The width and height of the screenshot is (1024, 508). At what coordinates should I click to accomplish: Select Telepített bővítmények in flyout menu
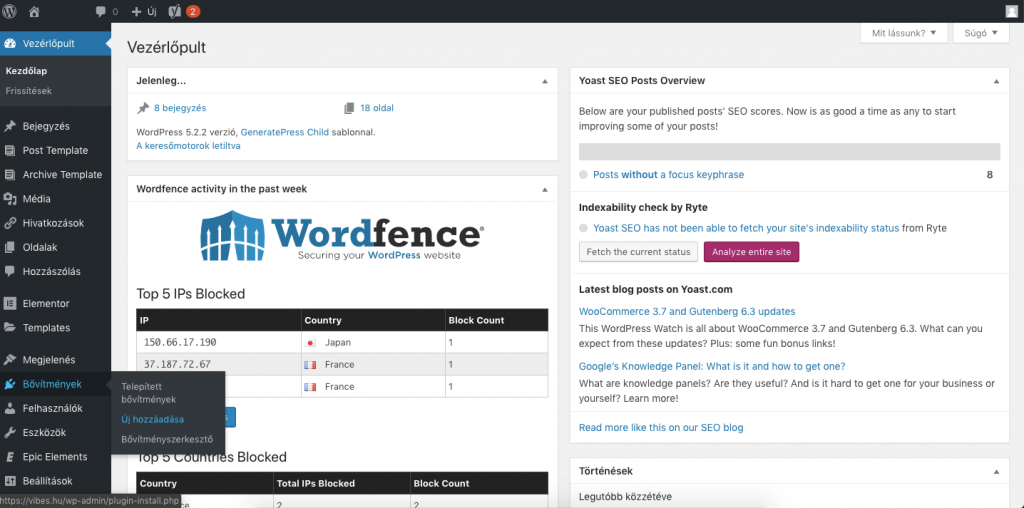coord(149,392)
